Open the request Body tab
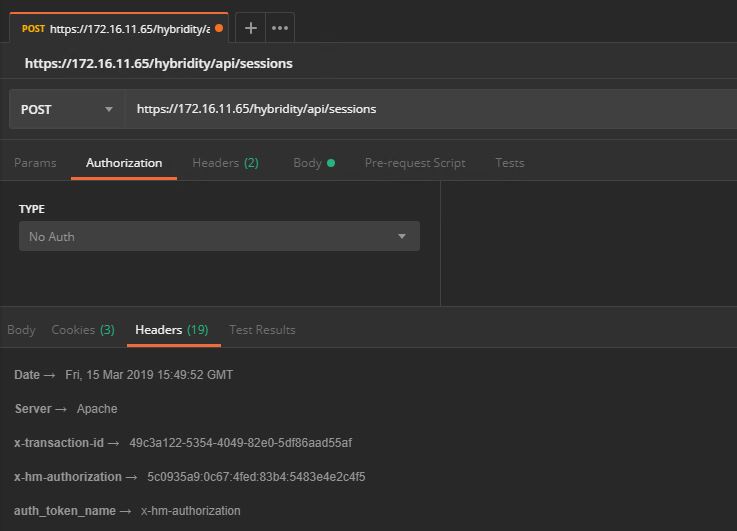This screenshot has height=531, width=737. (312, 163)
